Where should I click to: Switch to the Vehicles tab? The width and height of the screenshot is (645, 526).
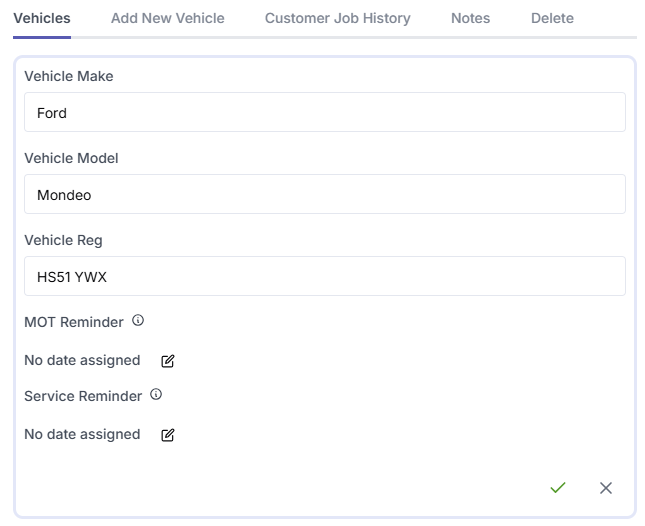click(42, 18)
